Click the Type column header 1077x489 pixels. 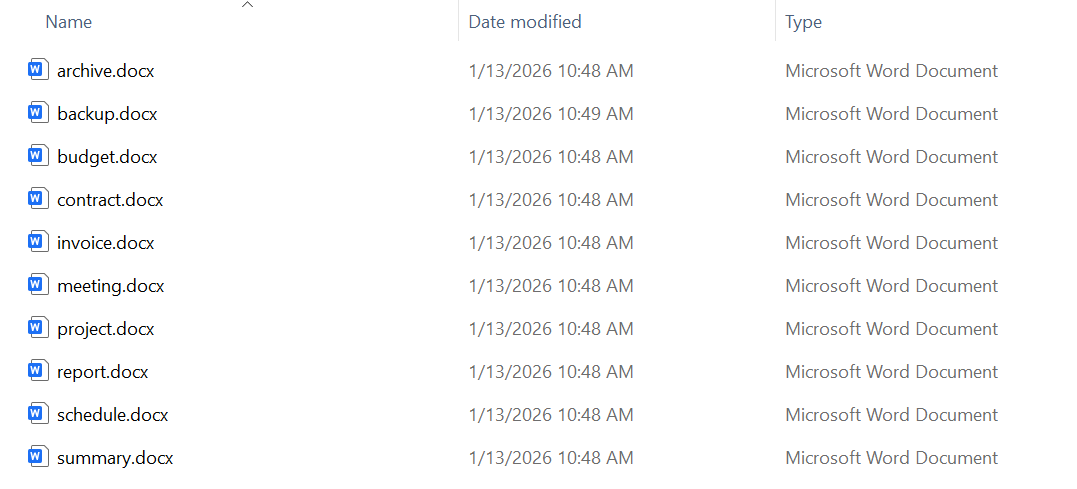point(803,22)
